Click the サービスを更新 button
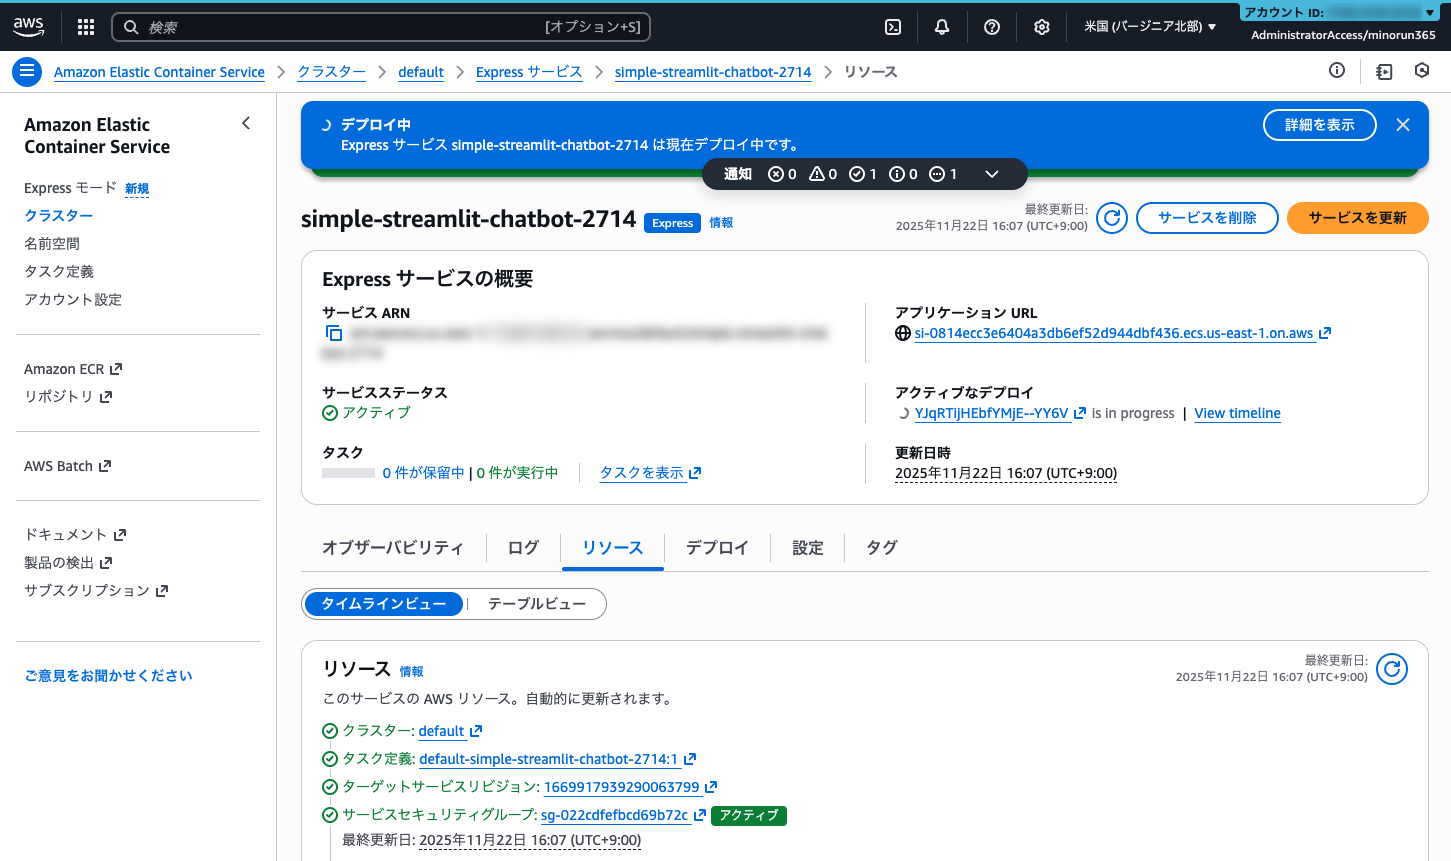Image resolution: width=1451 pixels, height=861 pixels. point(1357,218)
